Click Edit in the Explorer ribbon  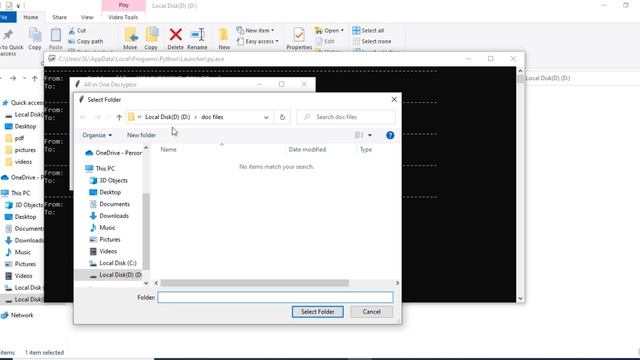pos(325,41)
